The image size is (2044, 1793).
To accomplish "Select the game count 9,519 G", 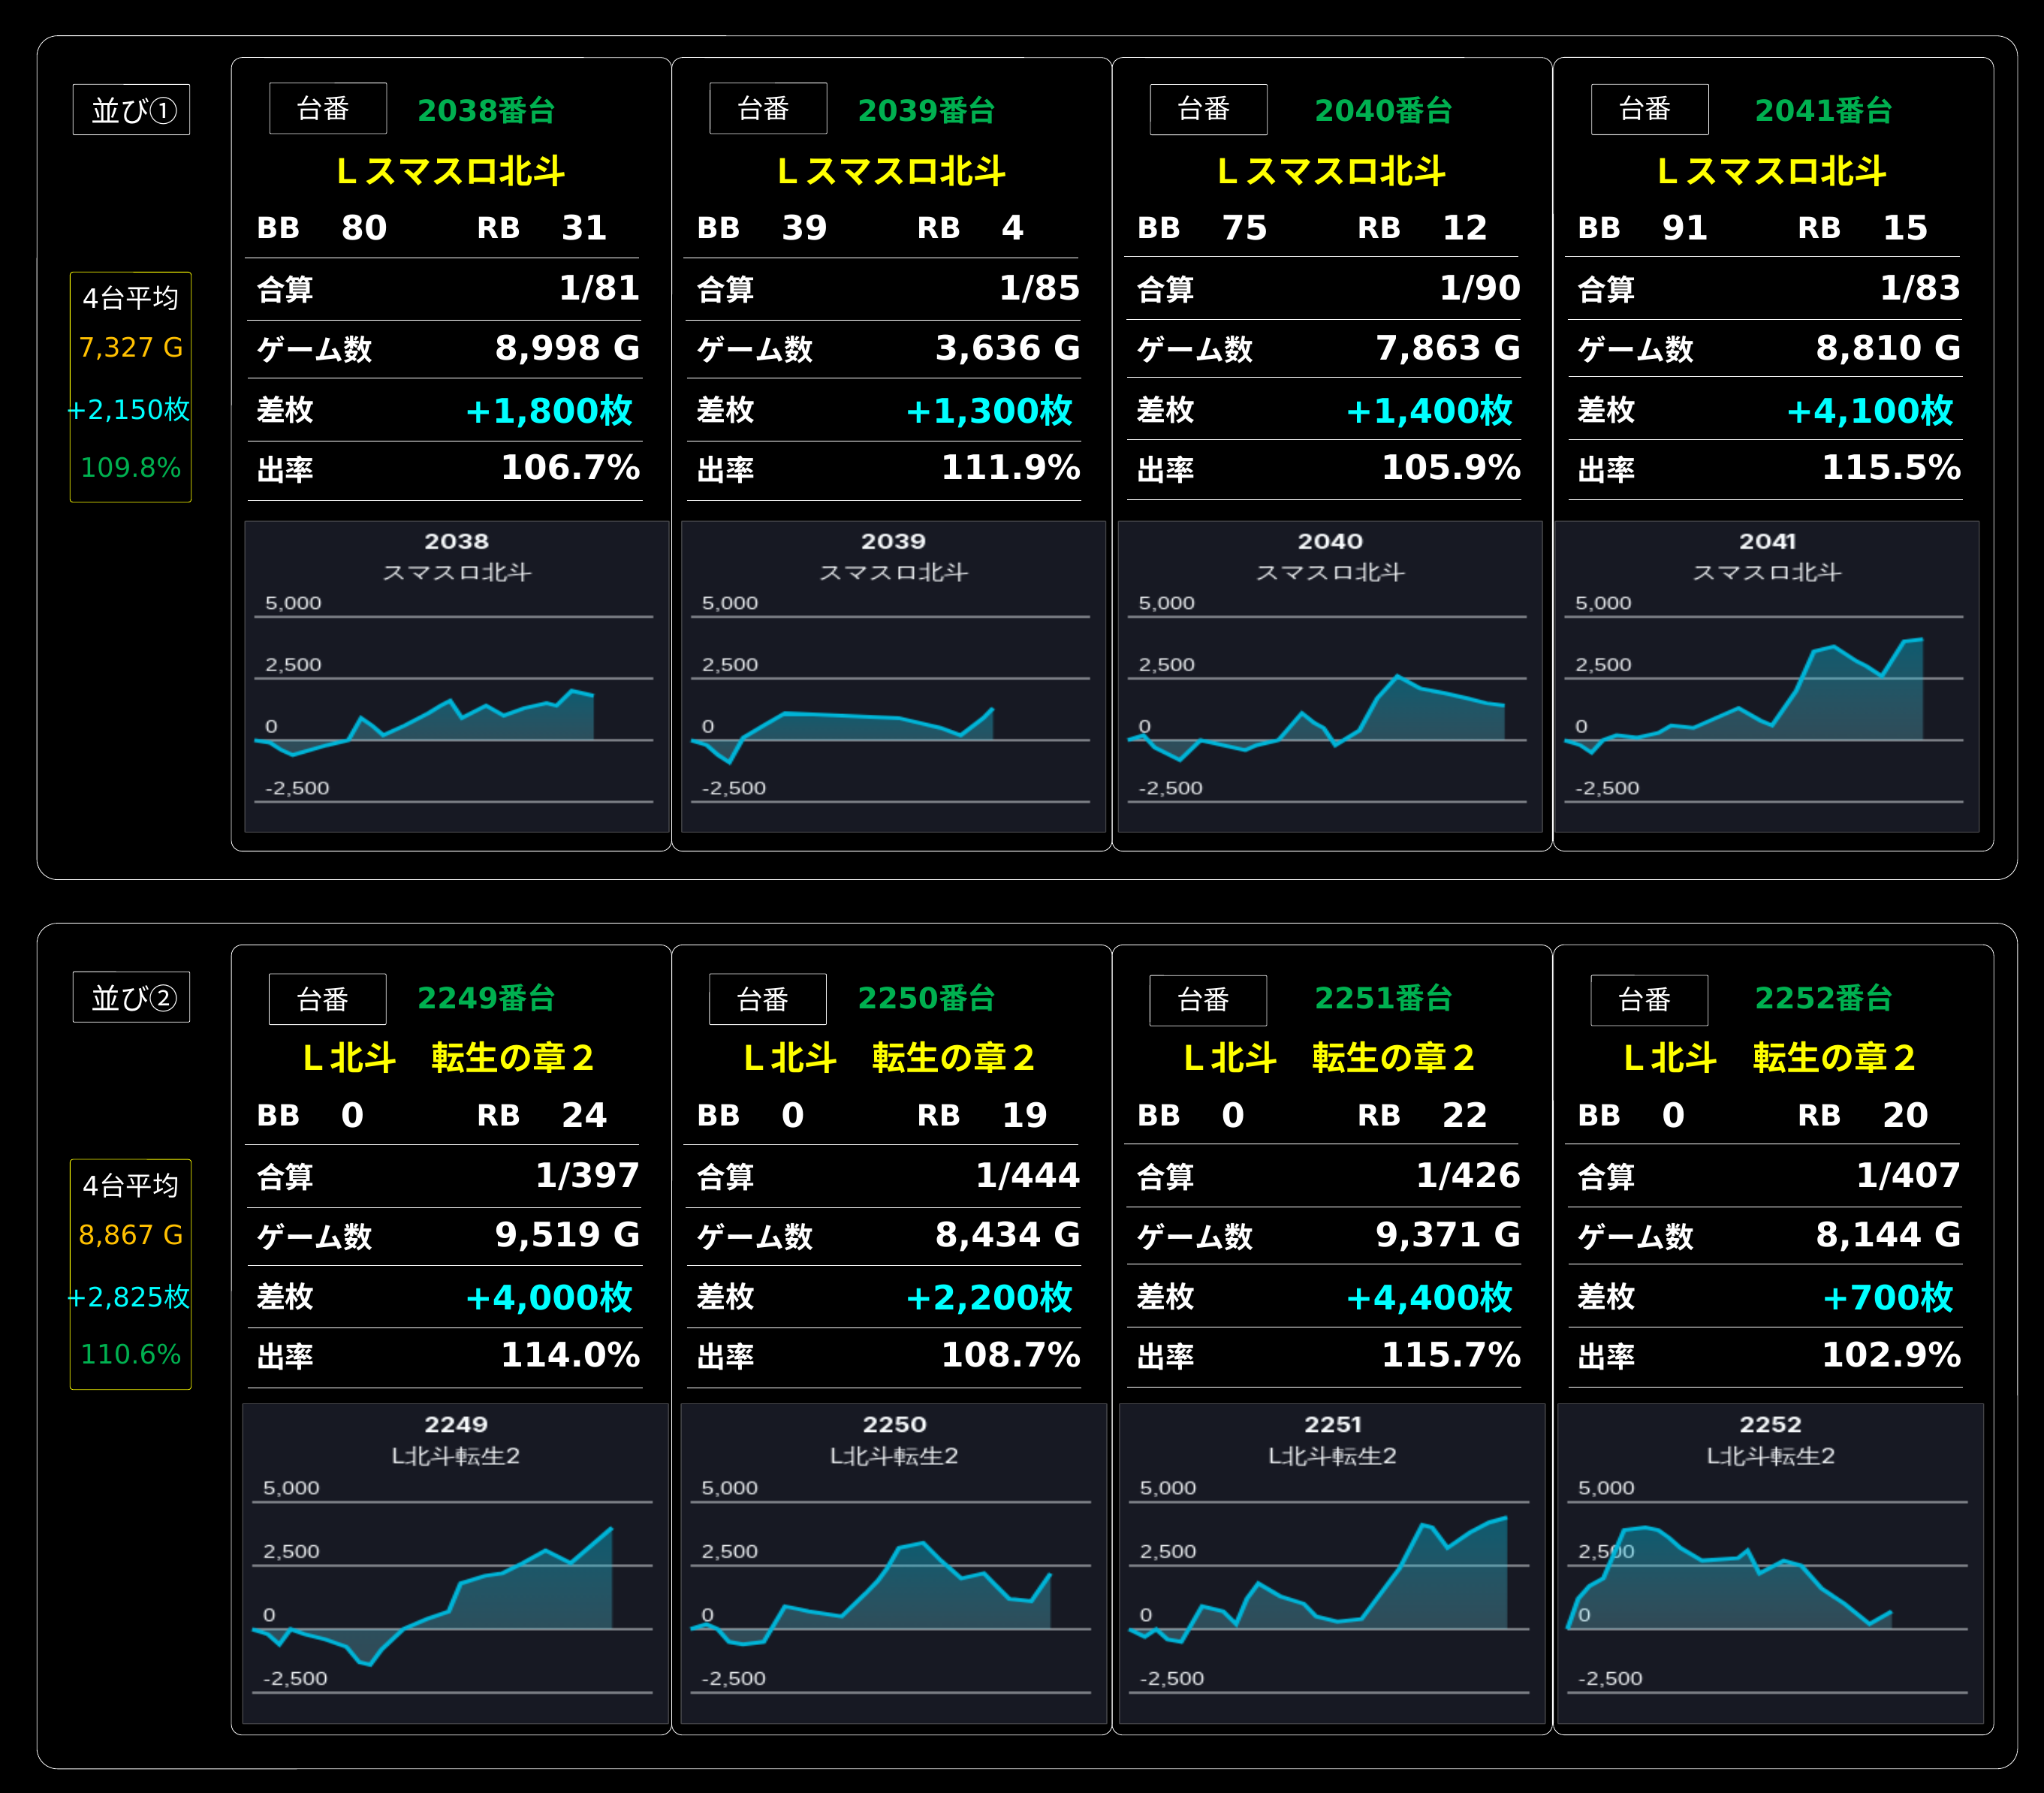I will [567, 1235].
